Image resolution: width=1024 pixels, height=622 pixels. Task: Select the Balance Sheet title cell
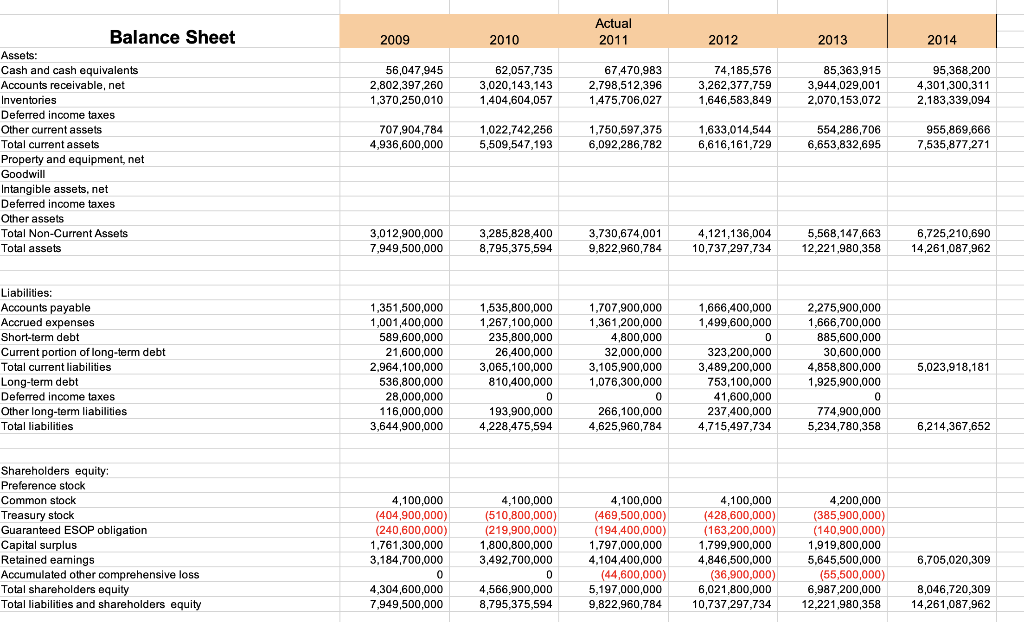[x=172, y=37]
